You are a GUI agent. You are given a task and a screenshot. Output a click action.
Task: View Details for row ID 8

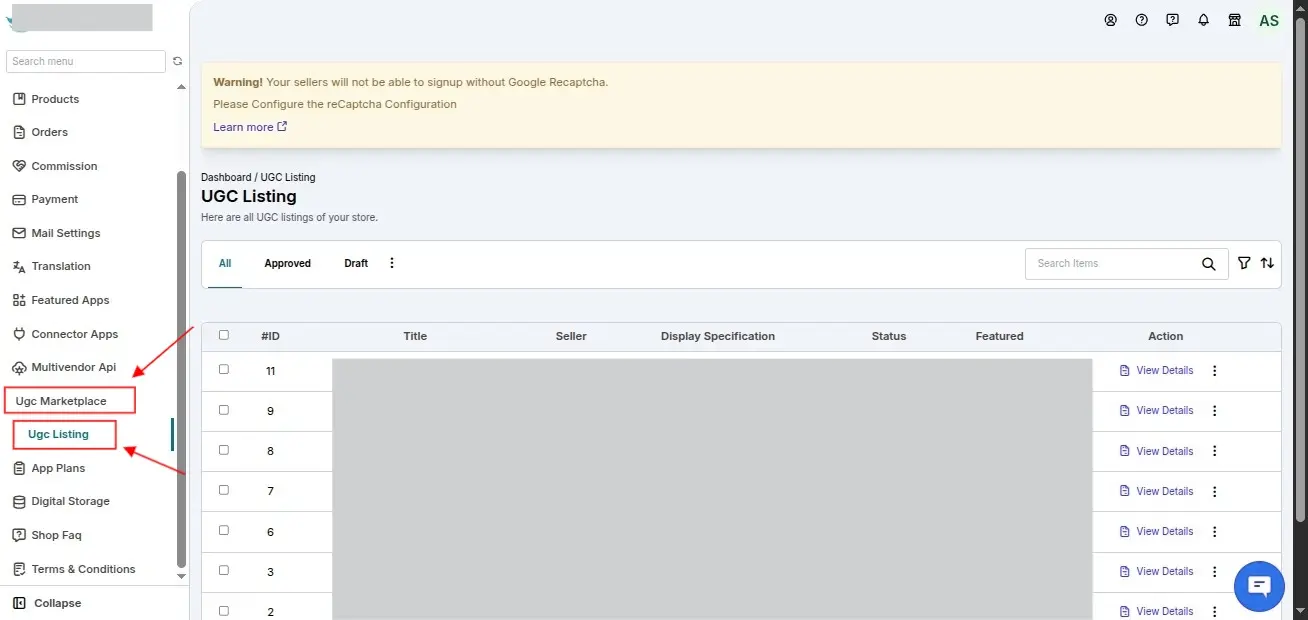1156,451
